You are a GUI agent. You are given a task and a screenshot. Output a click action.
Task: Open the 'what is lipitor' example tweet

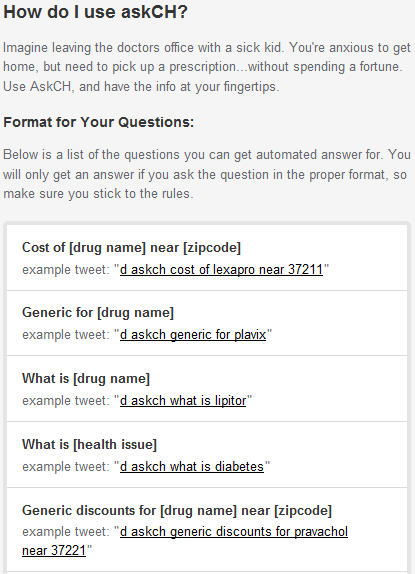pyautogui.click(x=183, y=400)
